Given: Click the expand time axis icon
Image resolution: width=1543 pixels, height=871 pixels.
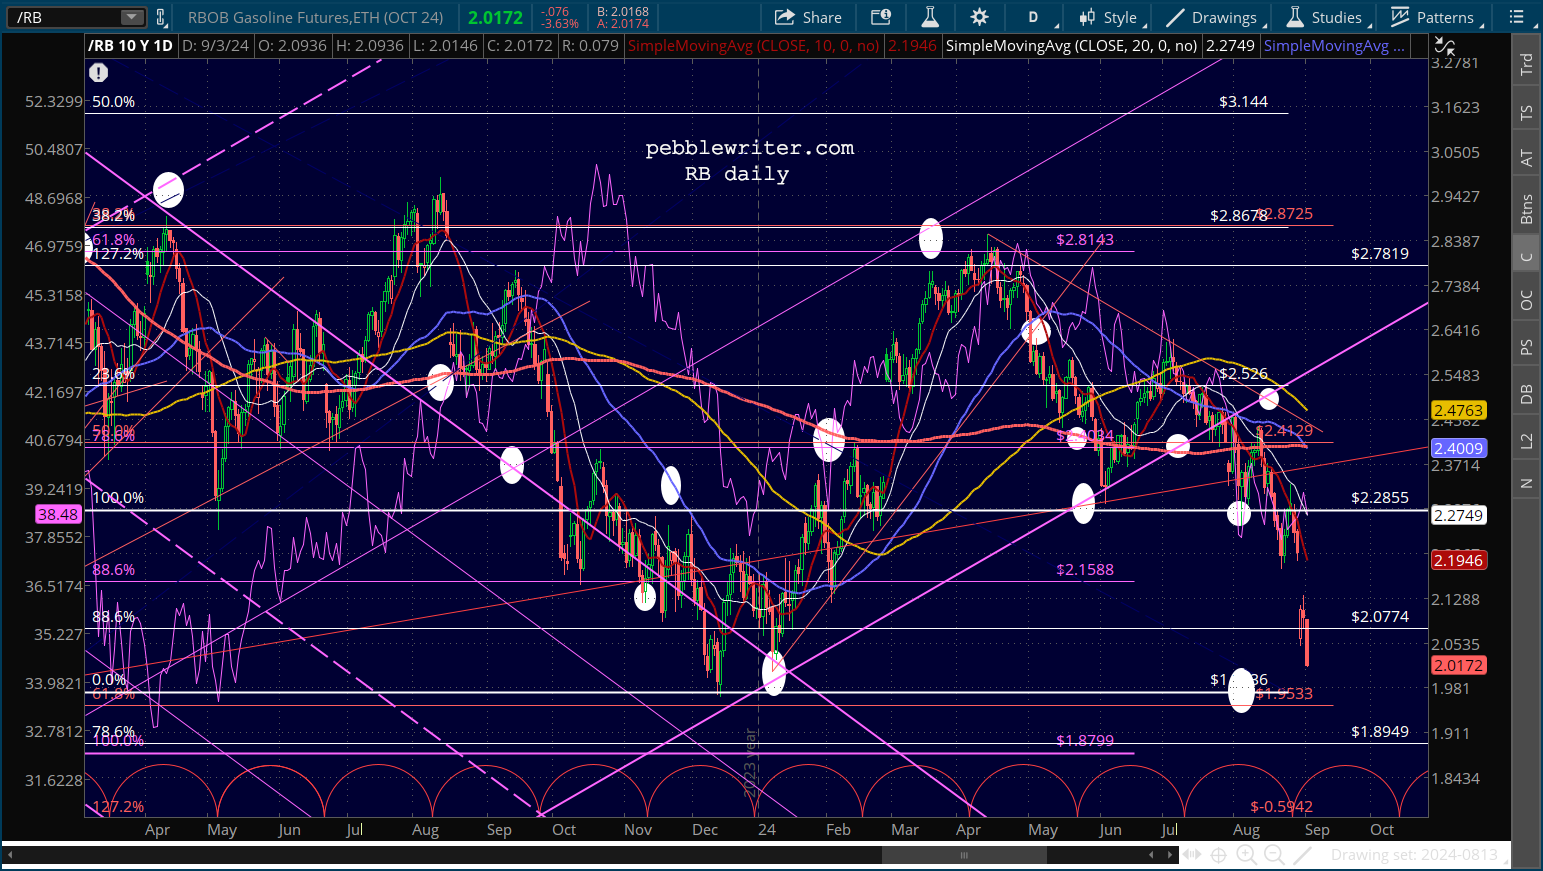Looking at the screenshot, I should pyautogui.click(x=1193, y=855).
